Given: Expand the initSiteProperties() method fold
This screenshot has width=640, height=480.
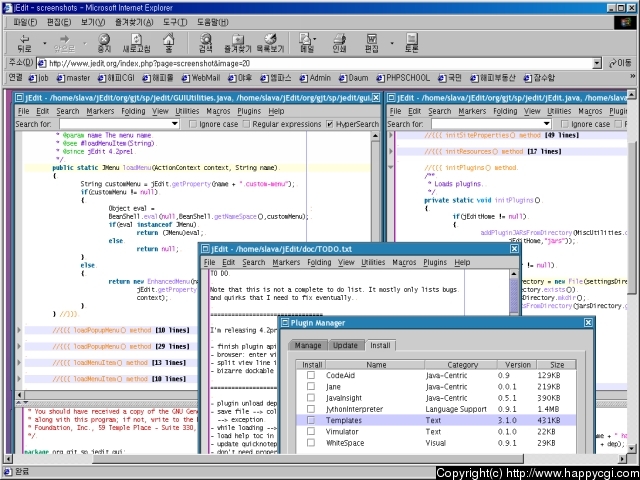Looking at the screenshot, I should [391, 135].
